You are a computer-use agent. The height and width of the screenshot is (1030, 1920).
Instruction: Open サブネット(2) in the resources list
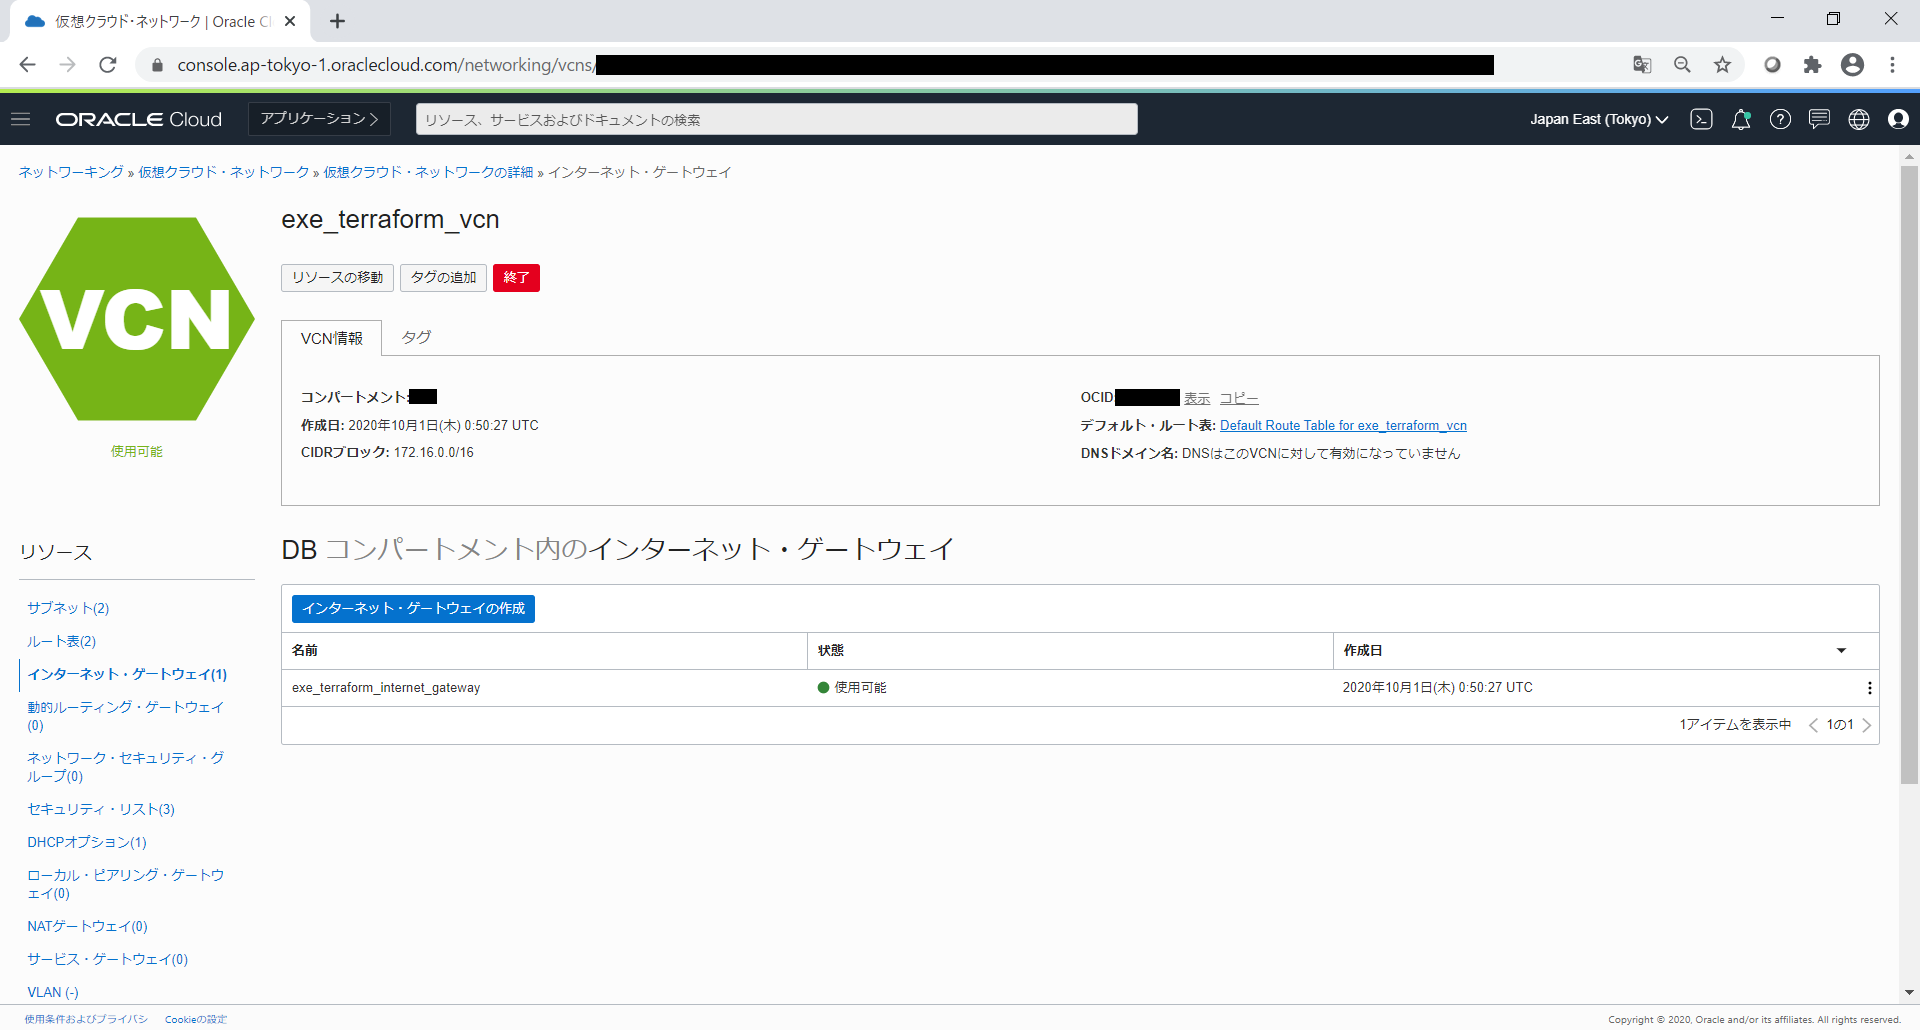coord(68,608)
